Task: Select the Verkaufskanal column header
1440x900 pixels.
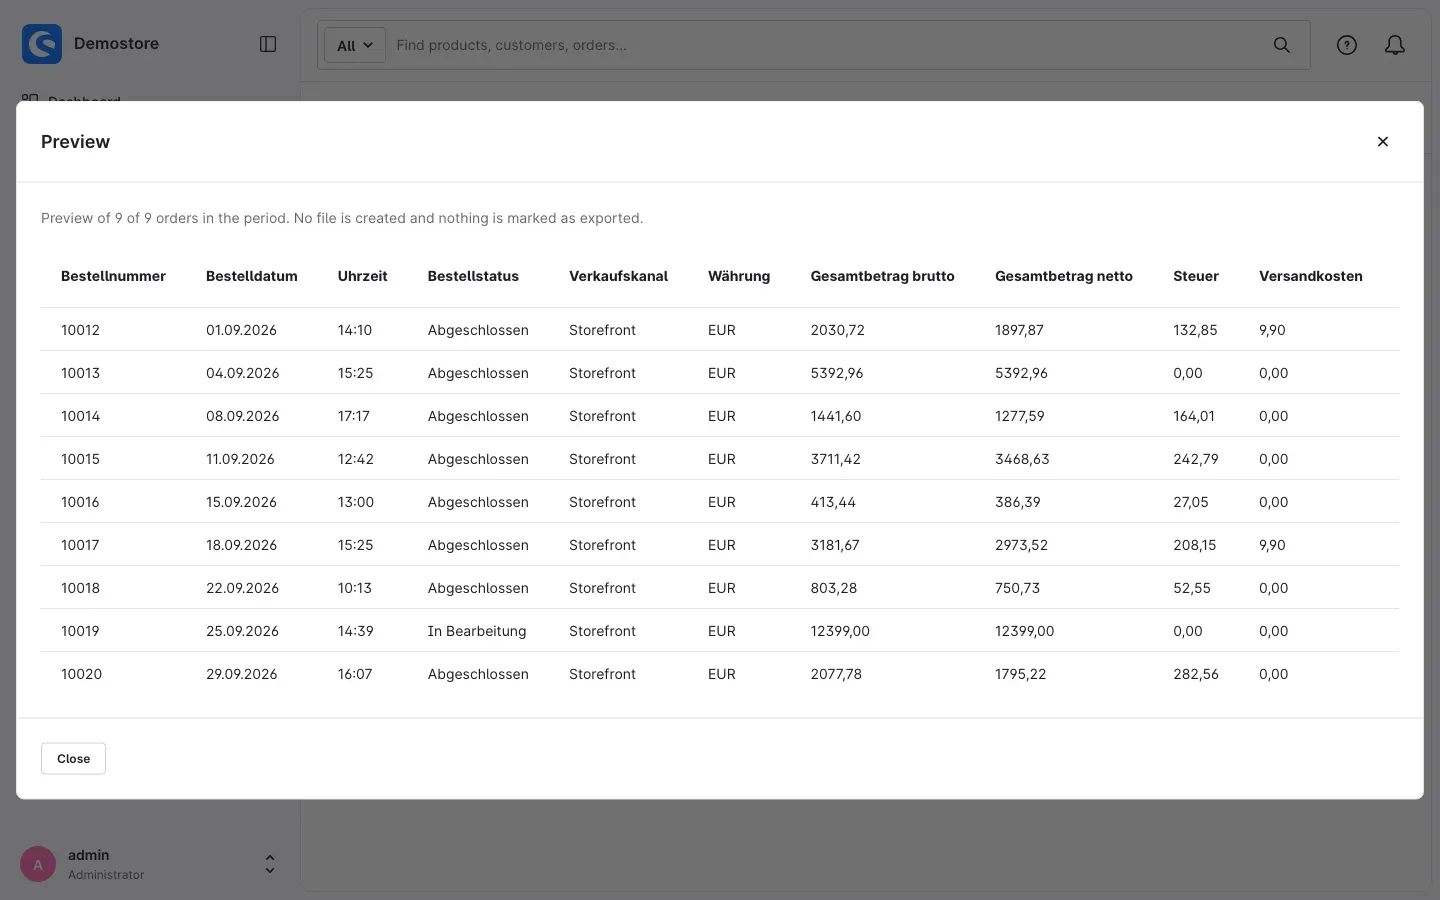Action: point(618,276)
